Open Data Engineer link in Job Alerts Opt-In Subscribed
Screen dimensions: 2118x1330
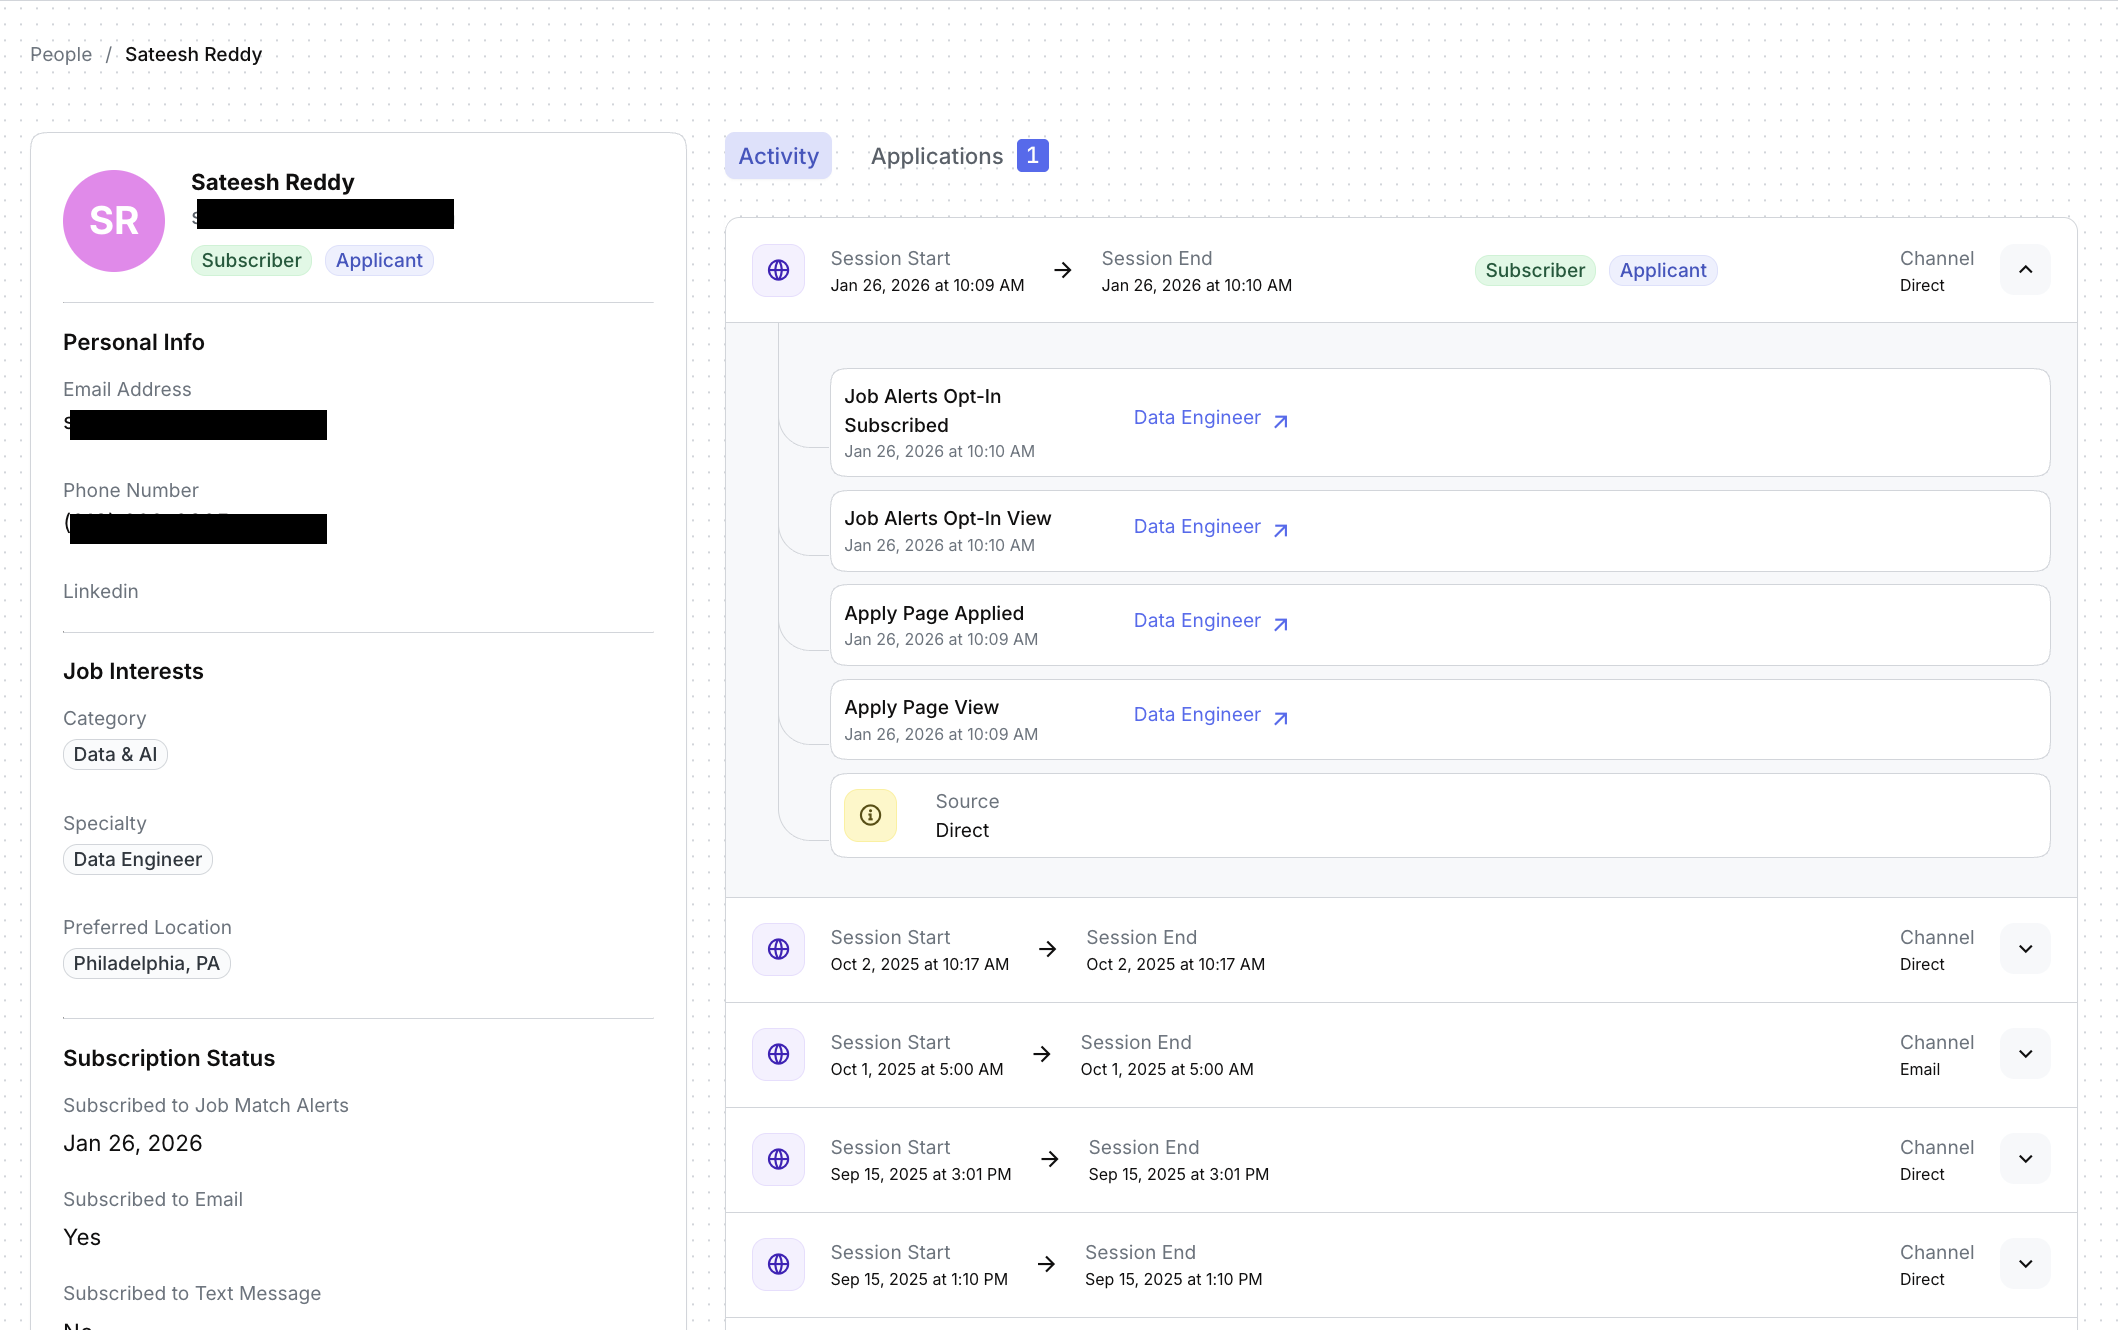coord(1196,418)
